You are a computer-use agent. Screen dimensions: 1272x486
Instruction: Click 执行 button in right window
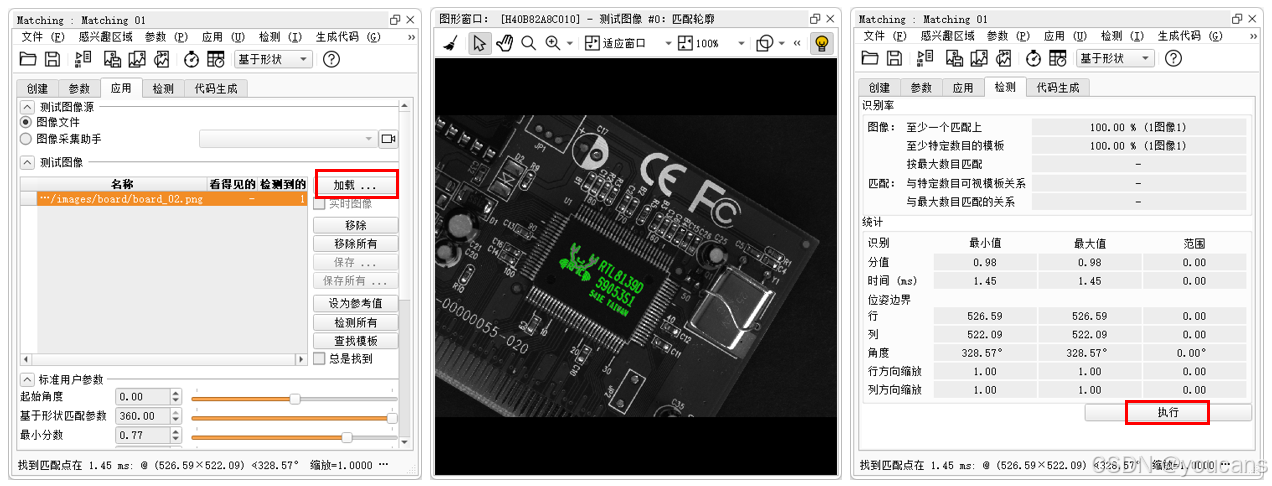click(1167, 412)
